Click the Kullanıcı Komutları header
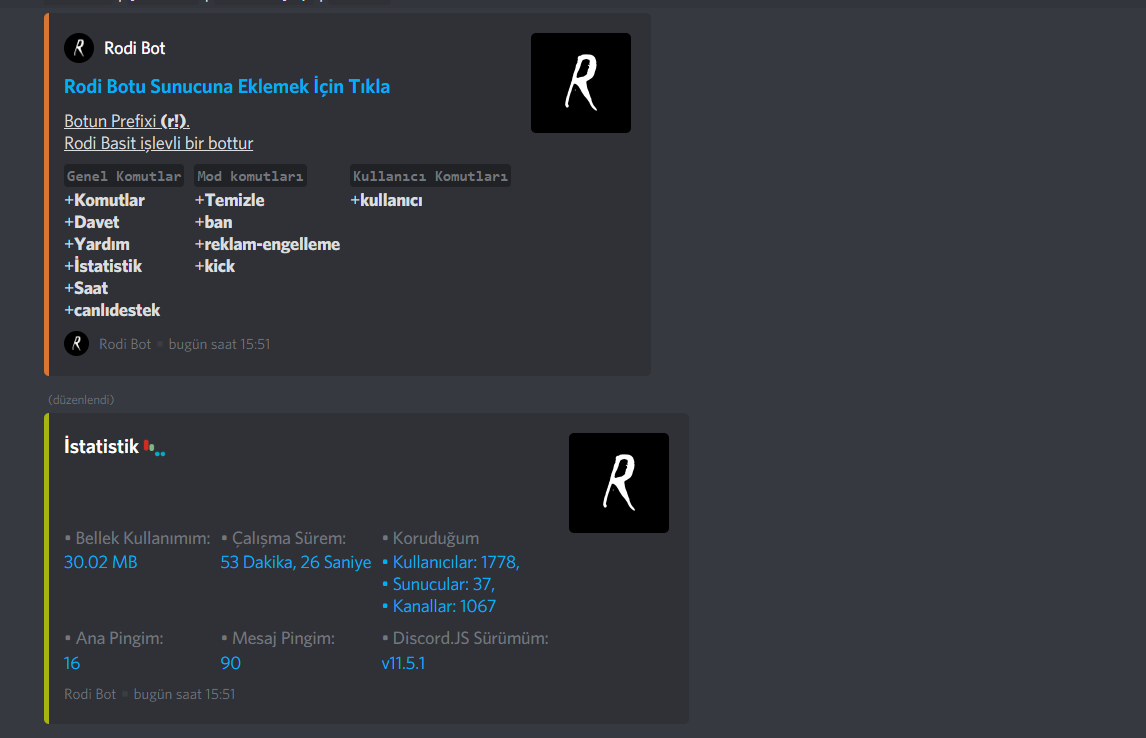 (430, 176)
